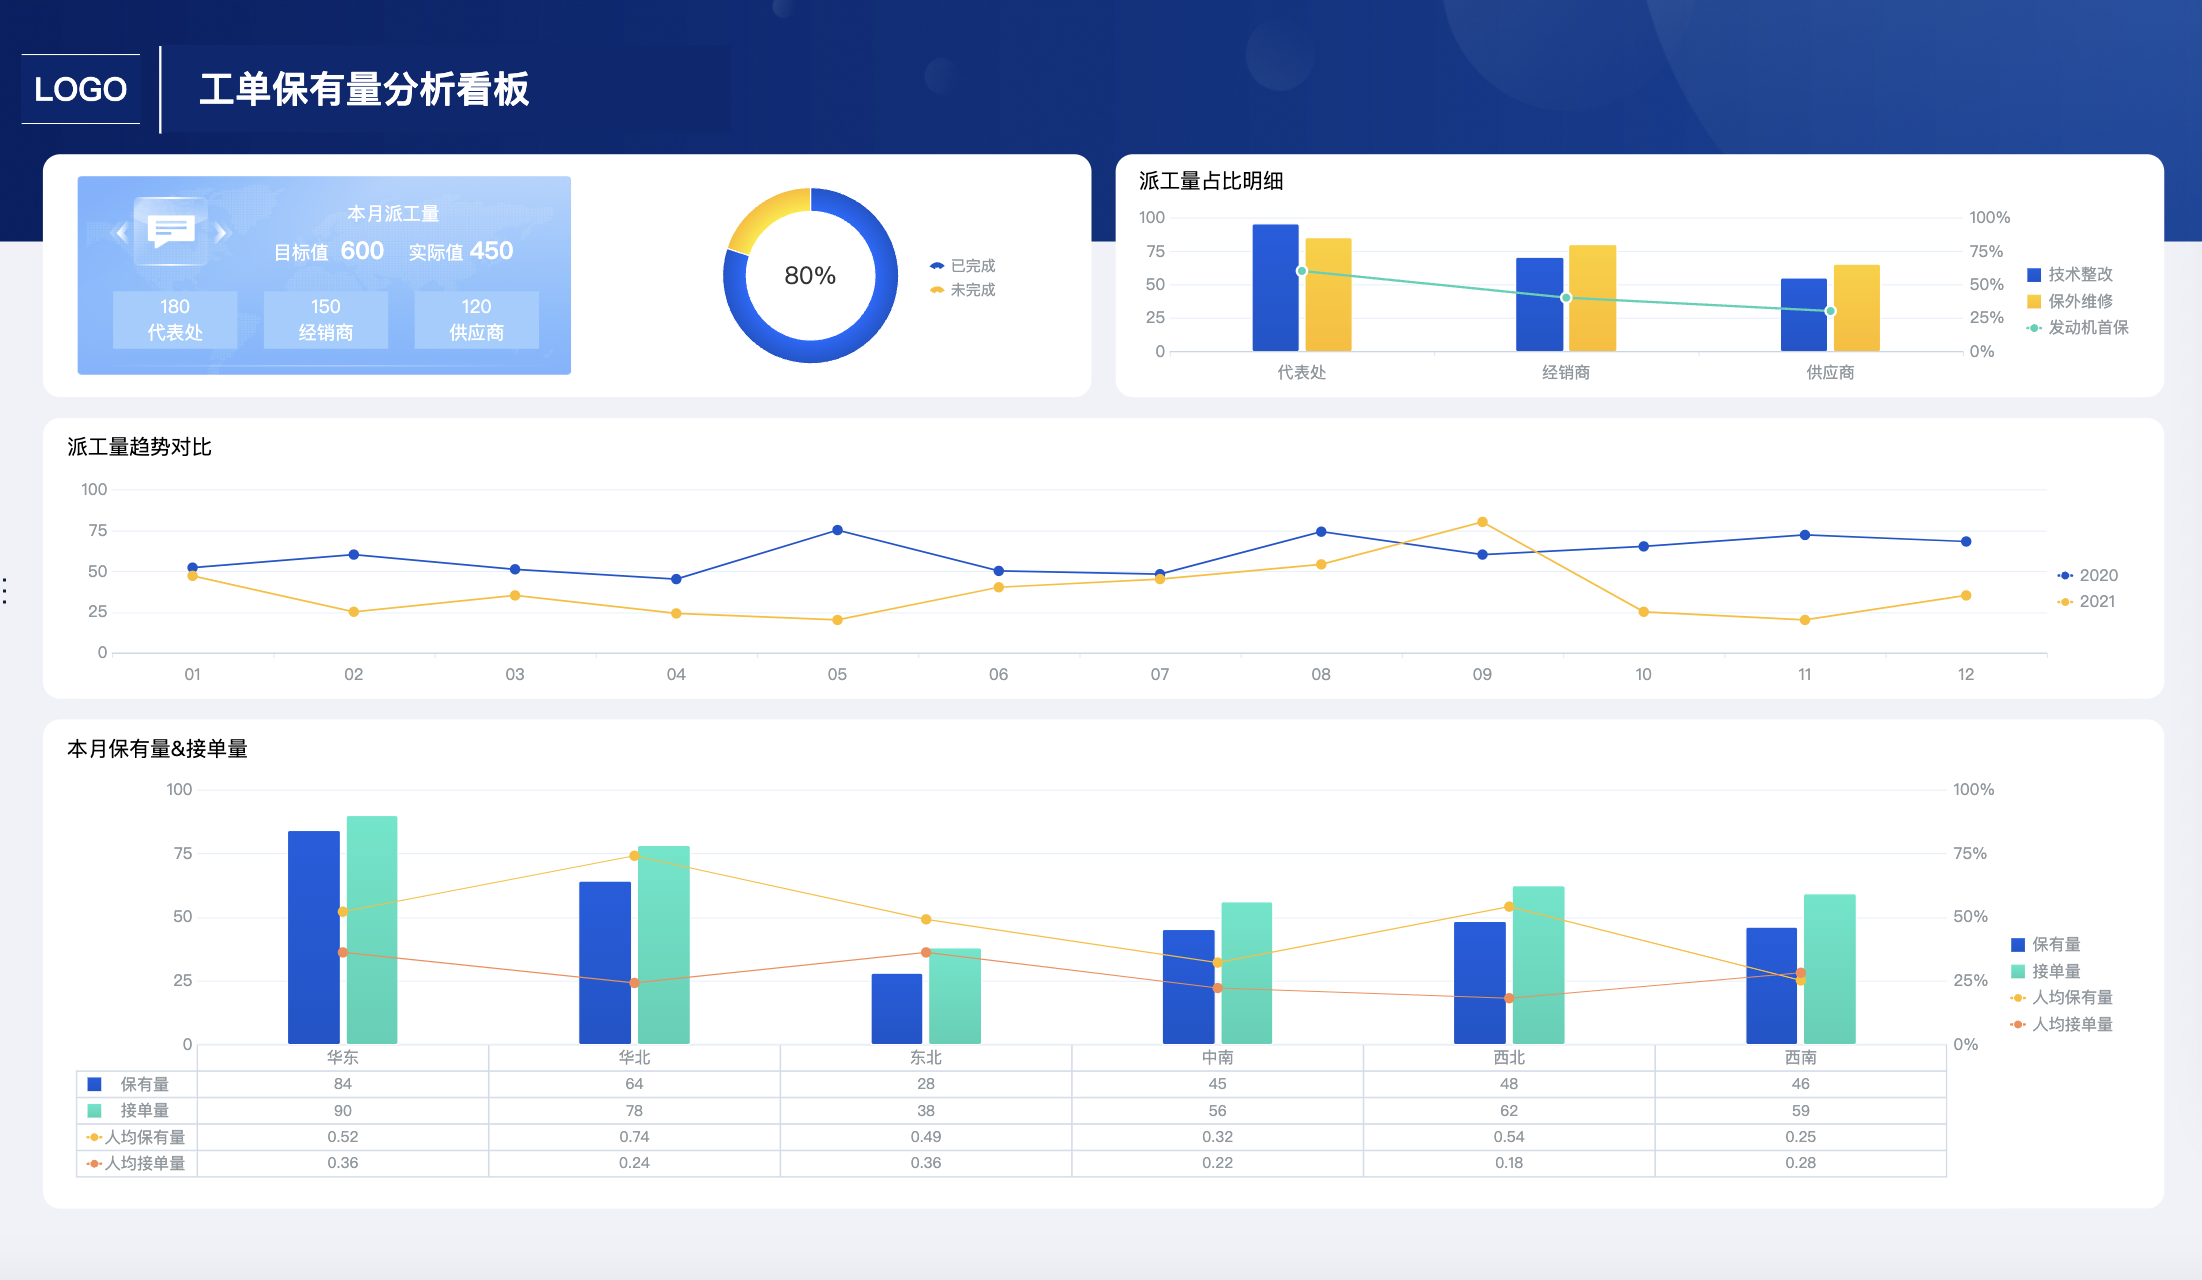Image resolution: width=2202 pixels, height=1280 pixels.
Task: Click the 本月派工量 heading in card
Action: point(393,214)
